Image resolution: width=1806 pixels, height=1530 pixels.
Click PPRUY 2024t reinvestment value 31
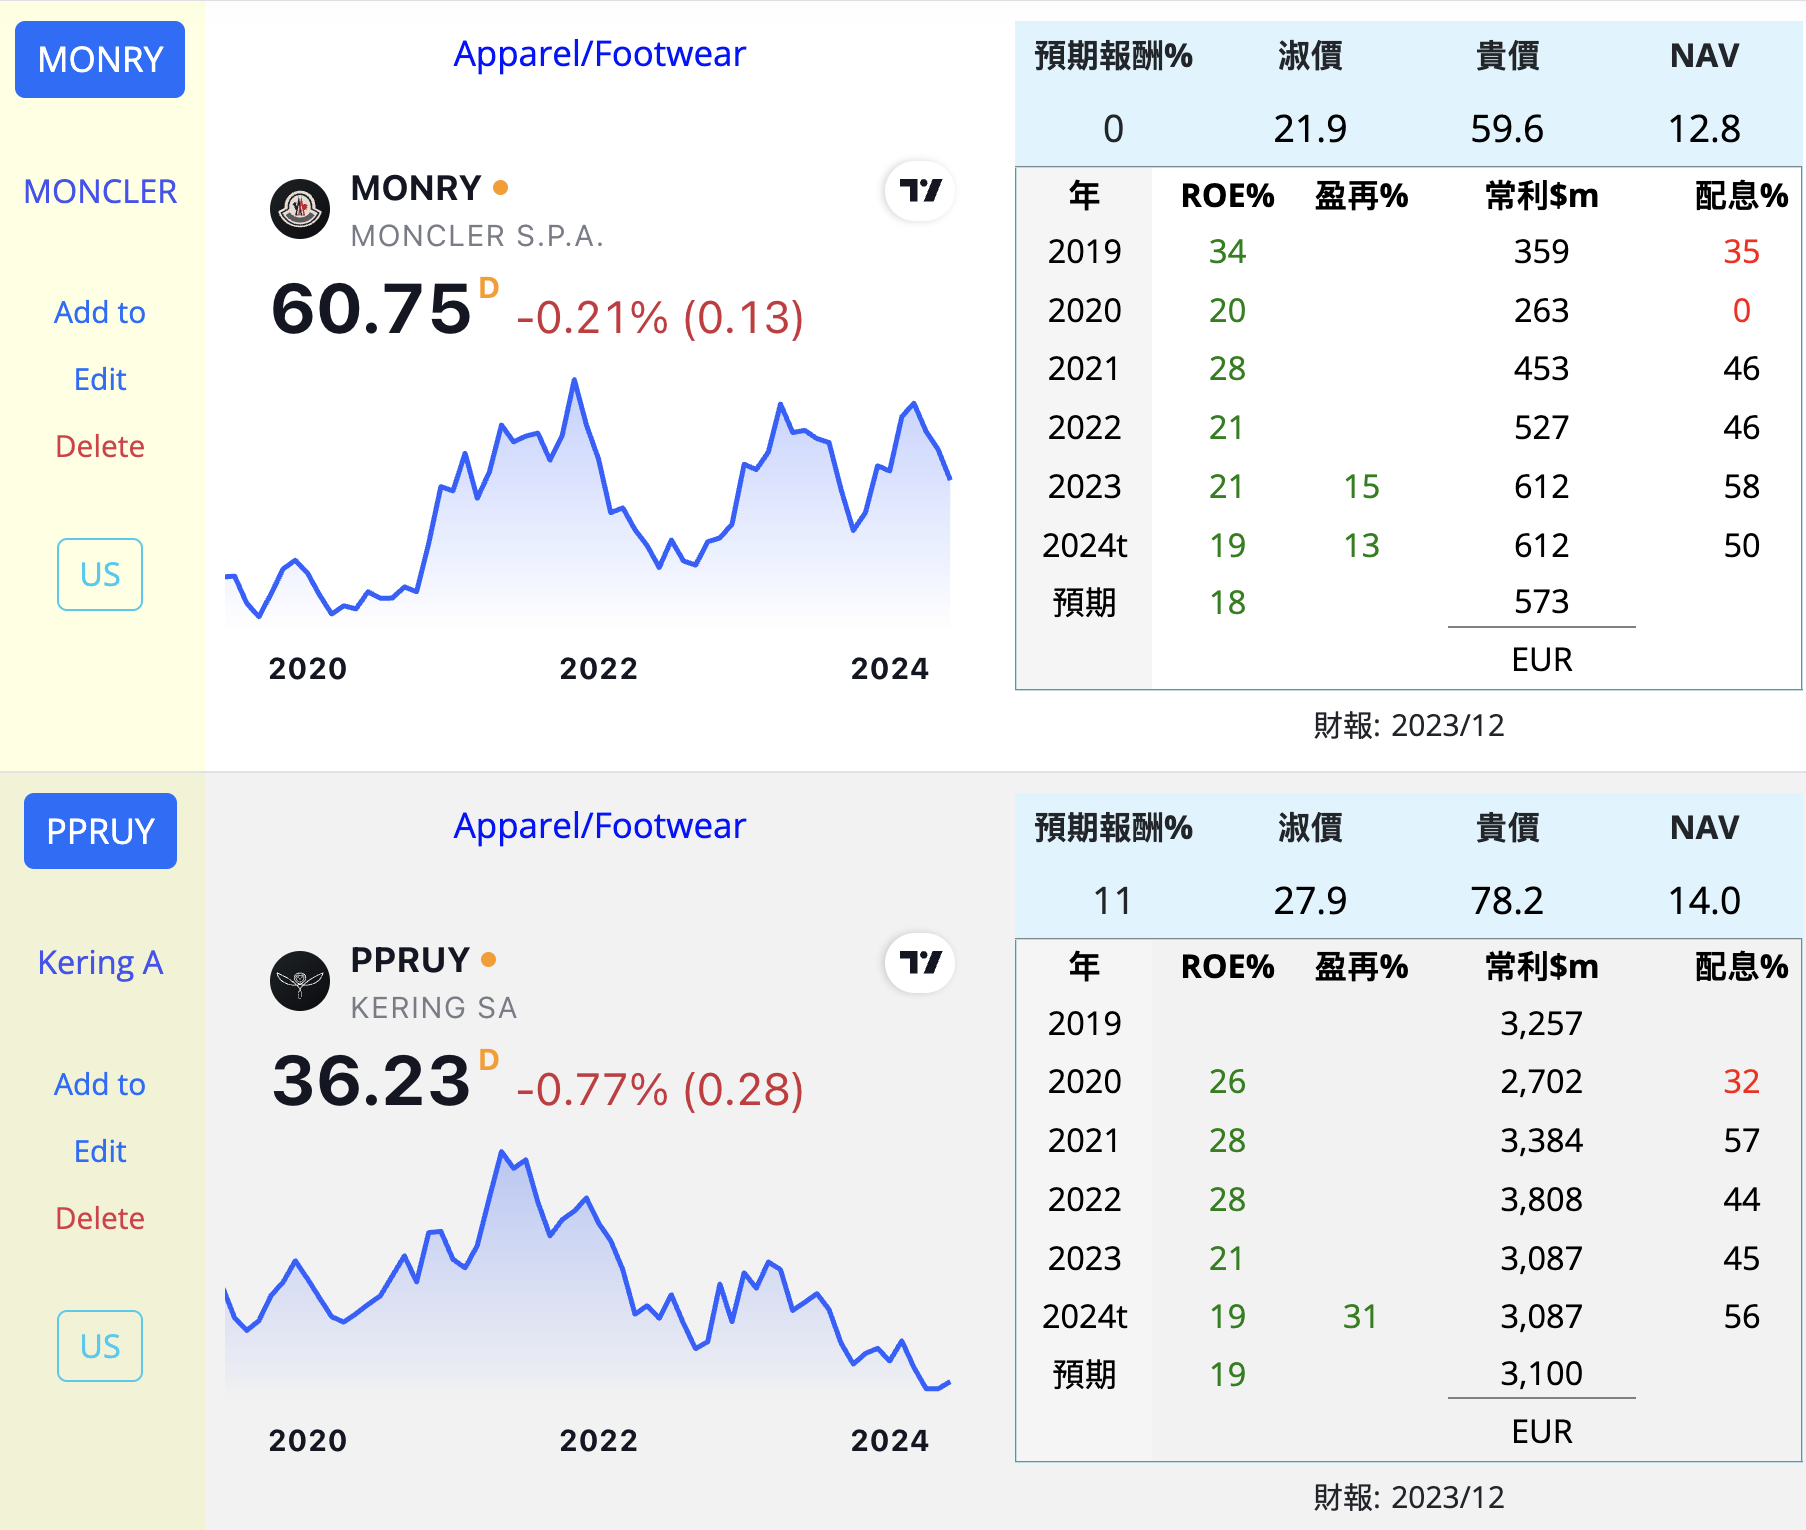1360,1317
